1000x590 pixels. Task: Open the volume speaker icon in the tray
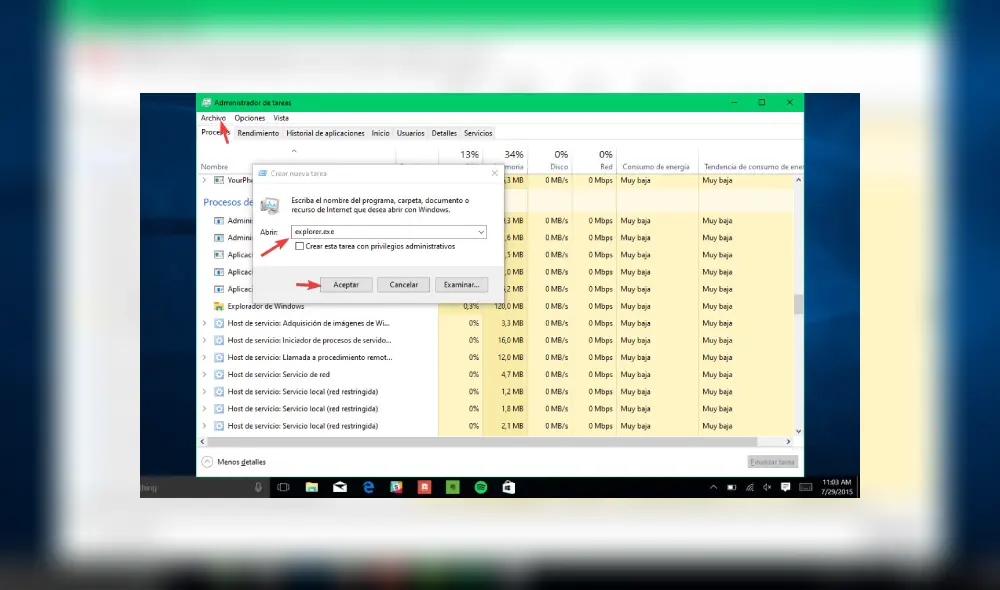pyautogui.click(x=766, y=487)
